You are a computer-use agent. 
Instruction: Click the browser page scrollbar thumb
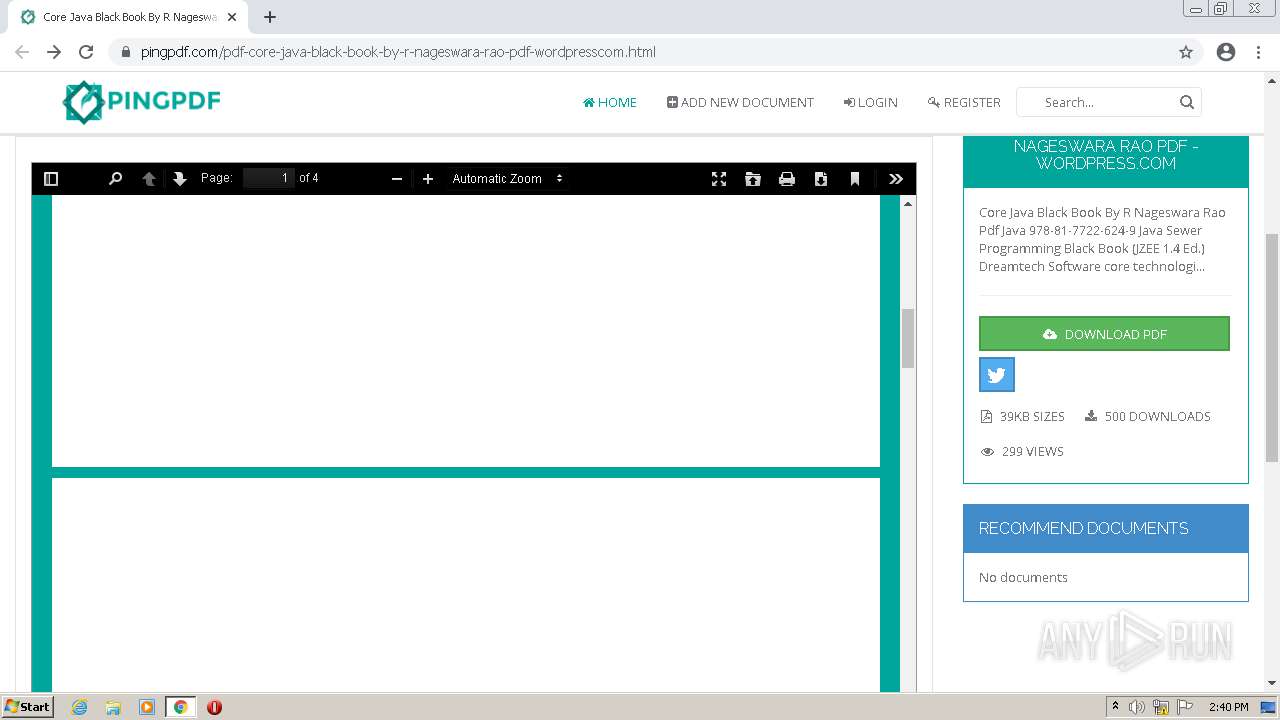[1272, 347]
